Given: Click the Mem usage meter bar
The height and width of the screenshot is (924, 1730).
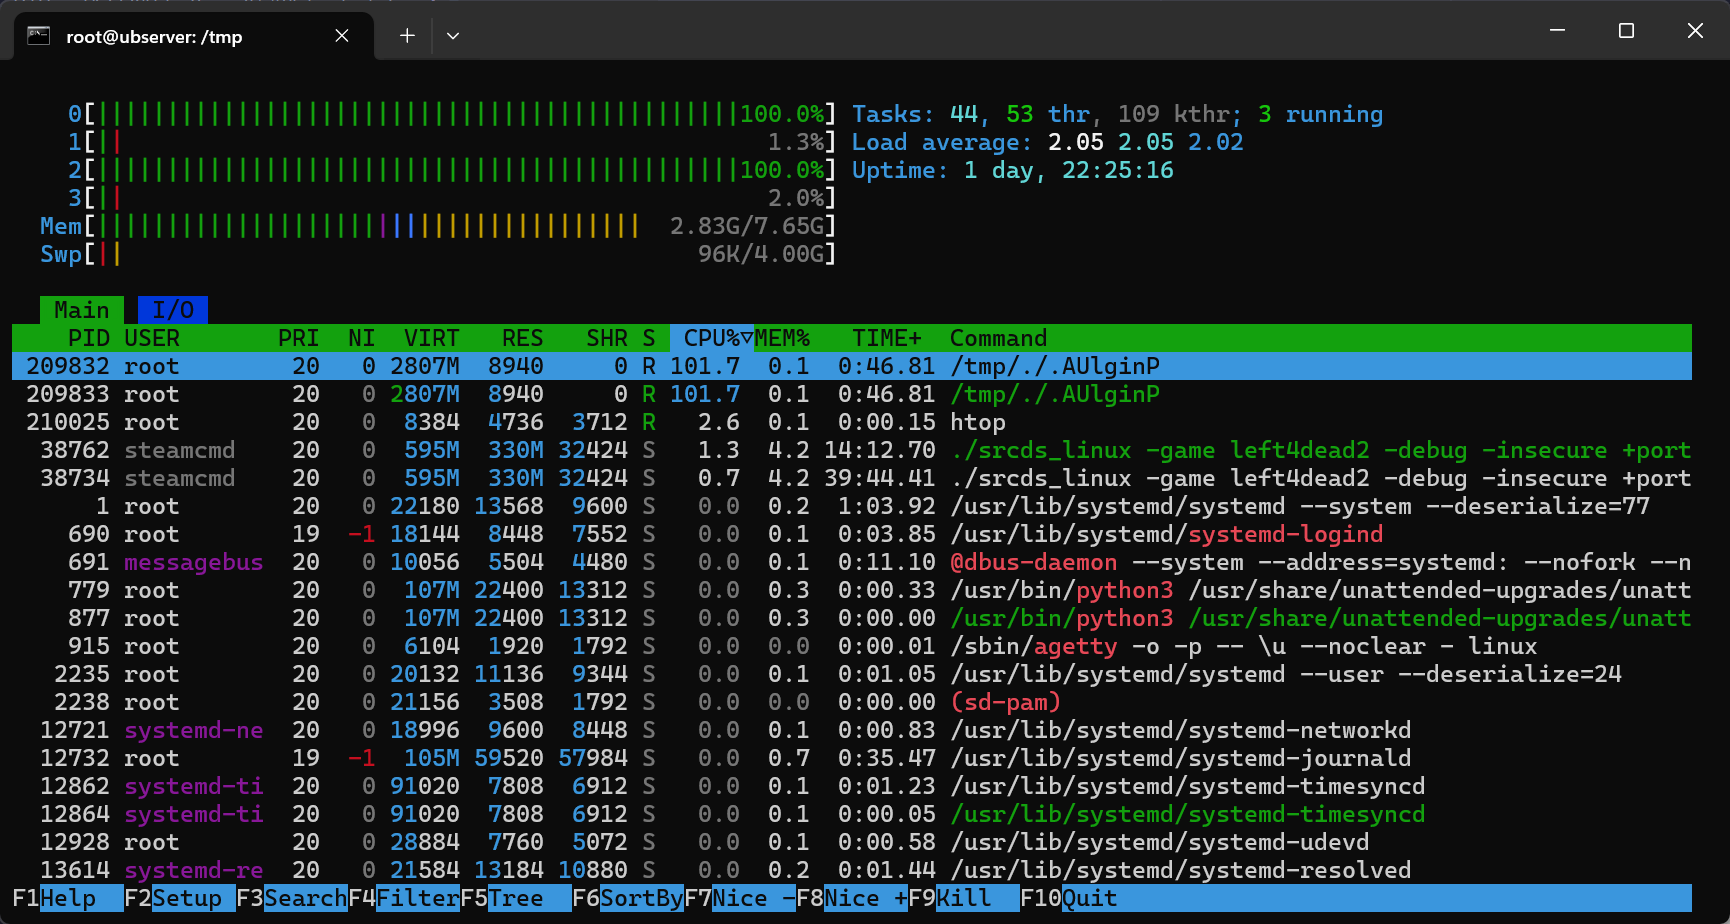Looking at the screenshot, I should pyautogui.click(x=438, y=226).
